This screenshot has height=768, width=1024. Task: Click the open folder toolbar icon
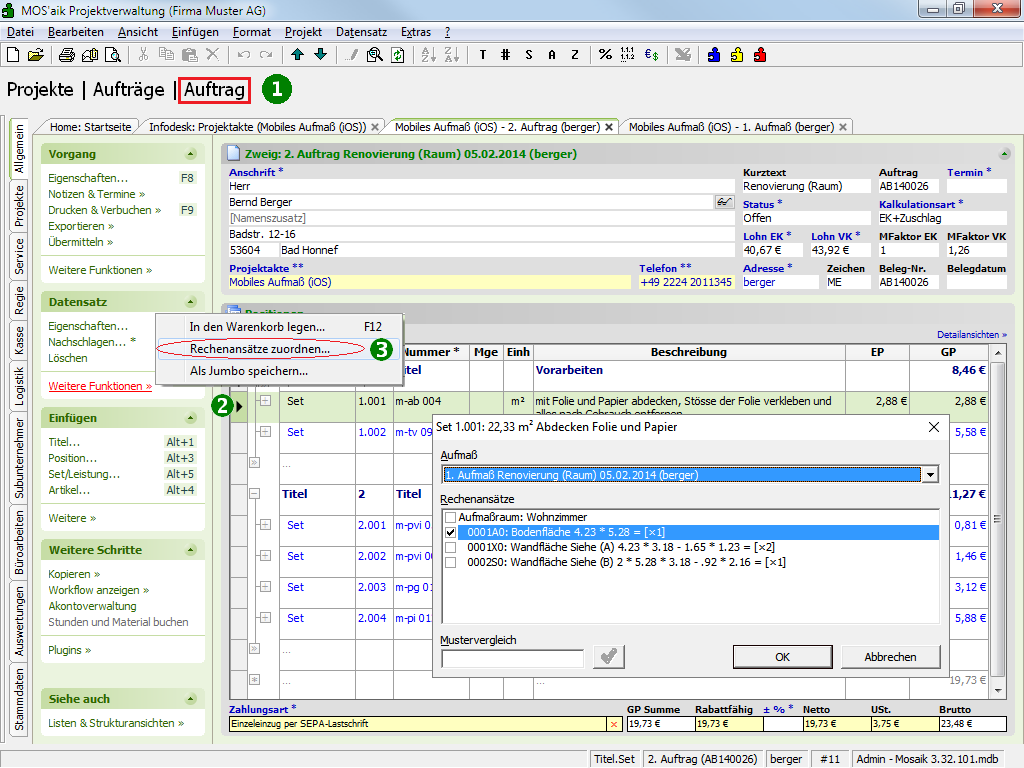click(36, 55)
